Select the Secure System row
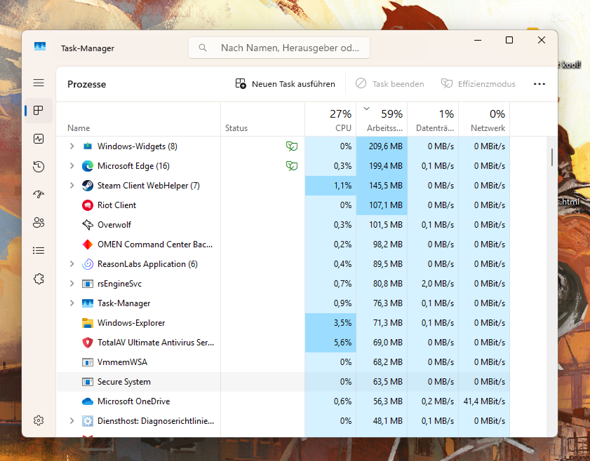This screenshot has height=461, width=590. (283, 382)
